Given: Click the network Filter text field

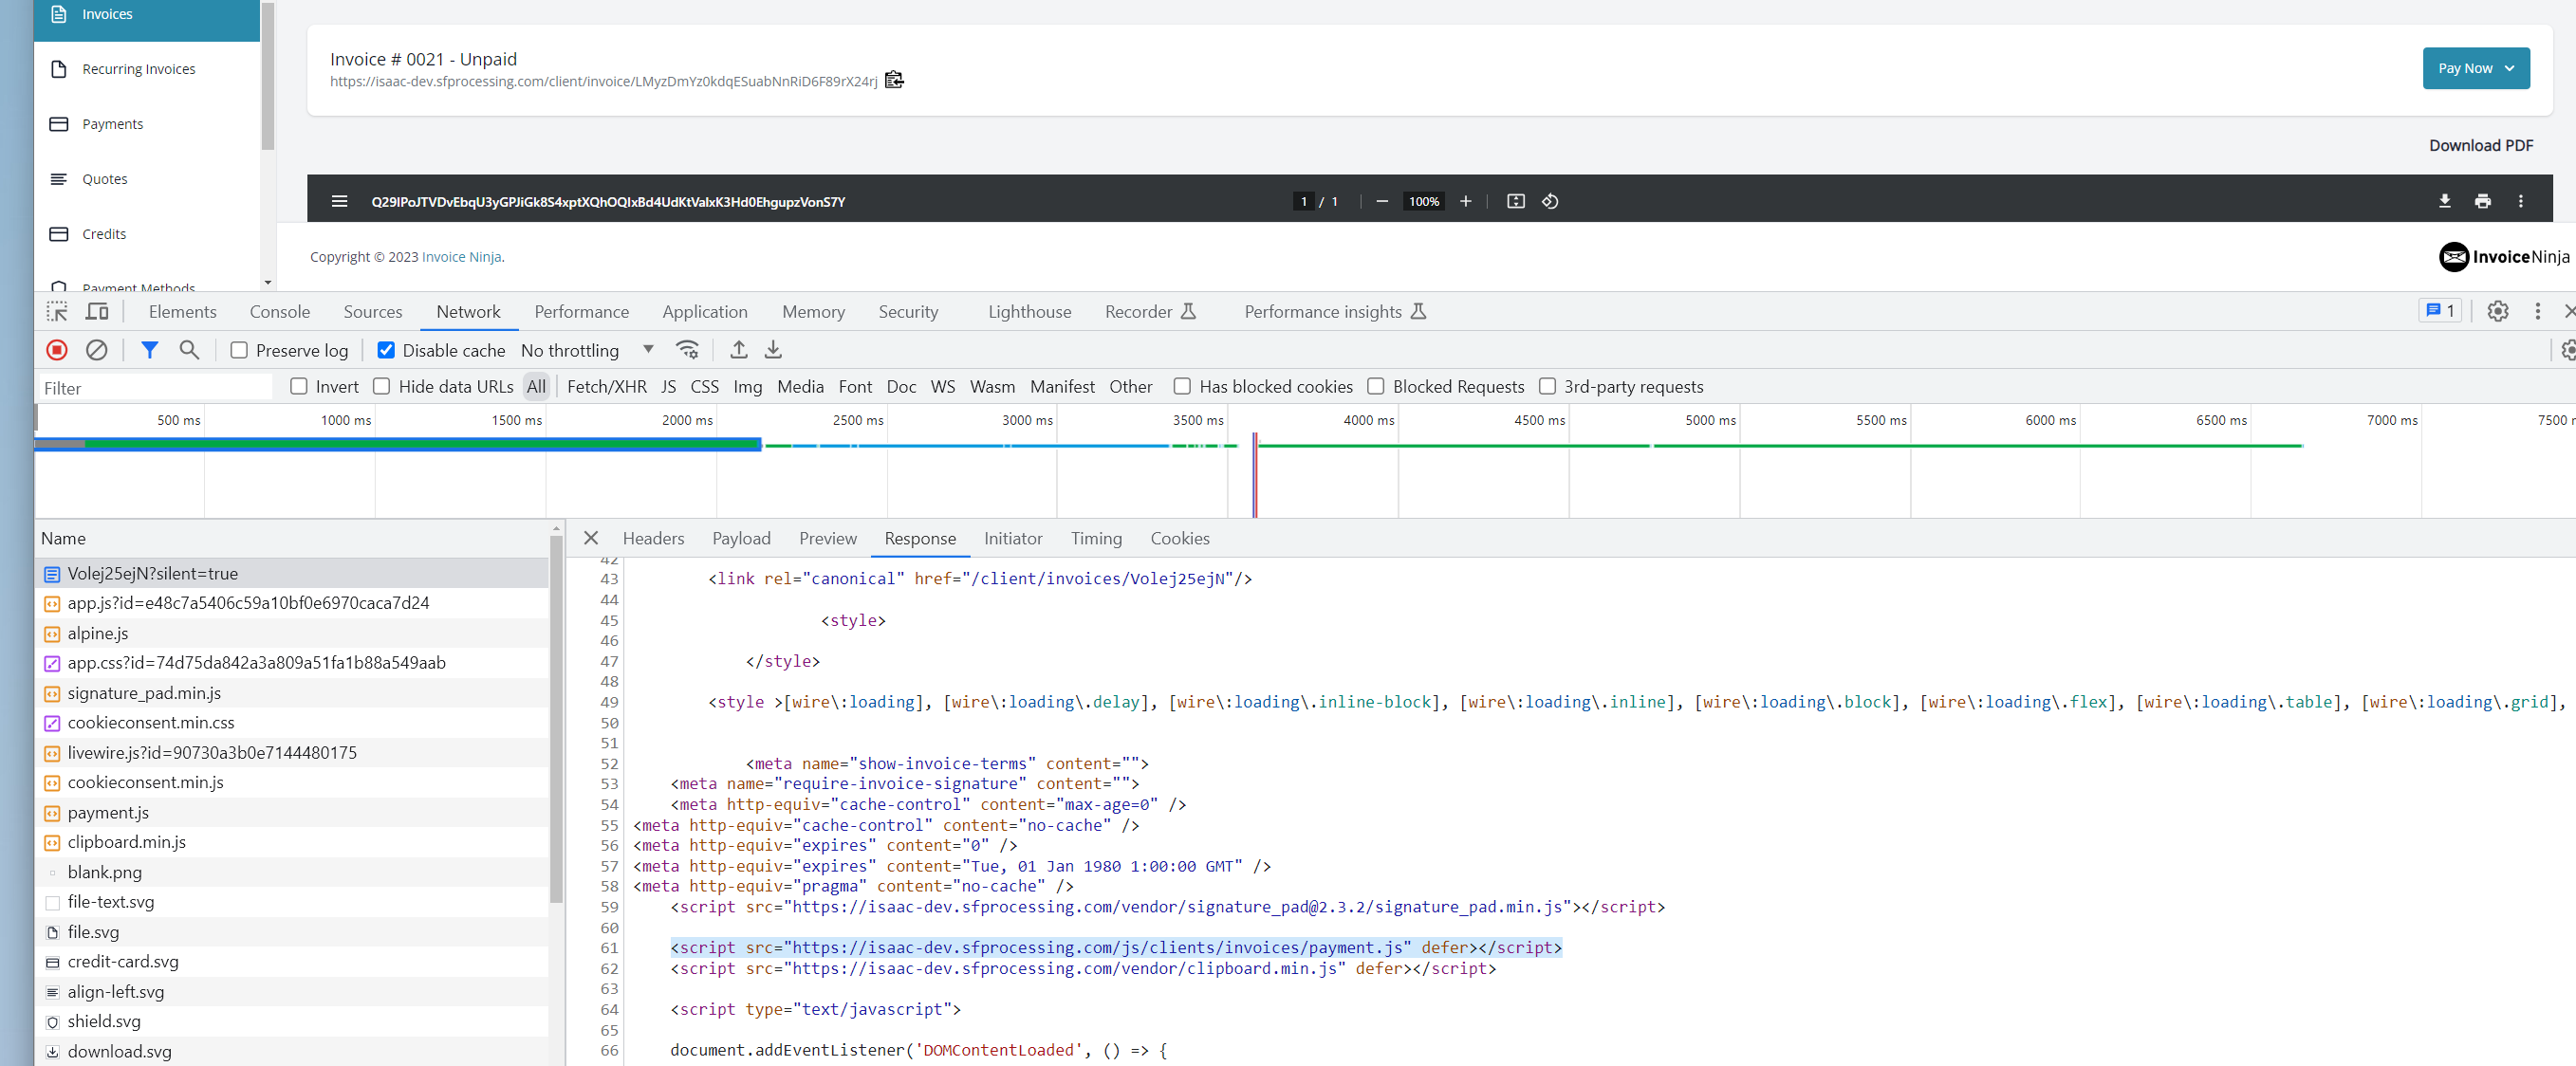Looking at the screenshot, I should (154, 388).
